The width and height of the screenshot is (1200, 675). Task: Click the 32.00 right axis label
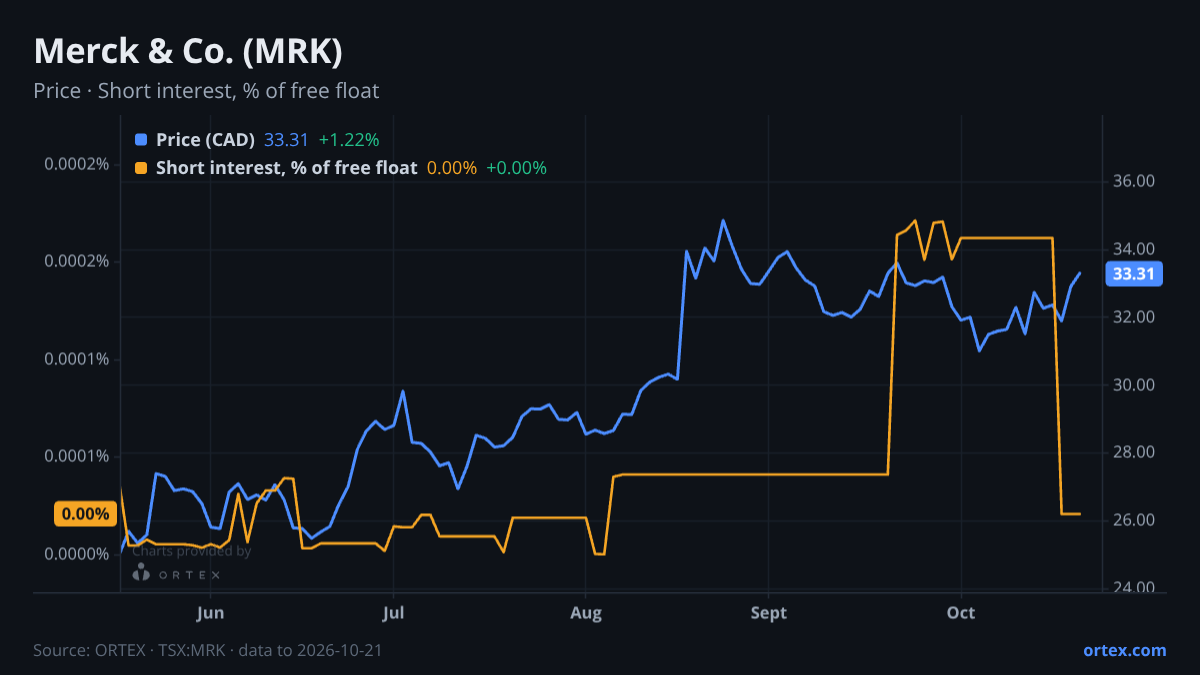tap(1134, 317)
